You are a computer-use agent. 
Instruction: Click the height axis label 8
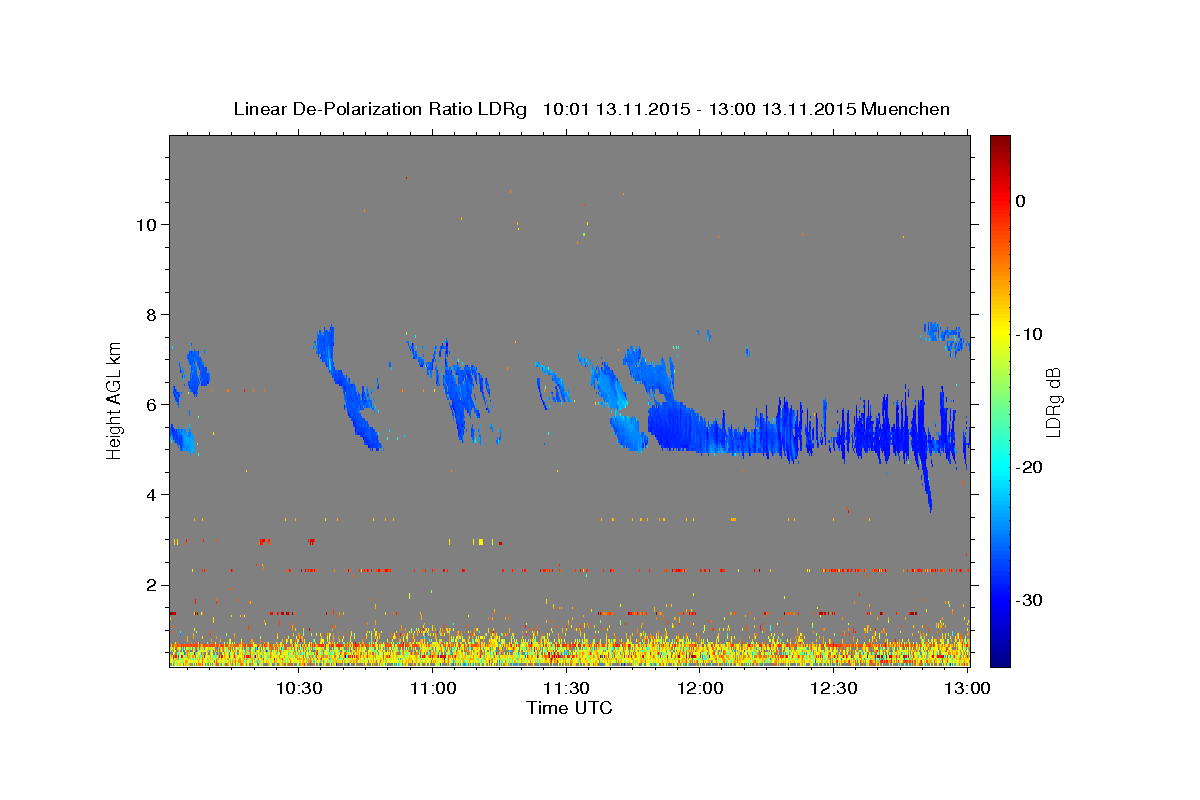tap(151, 314)
